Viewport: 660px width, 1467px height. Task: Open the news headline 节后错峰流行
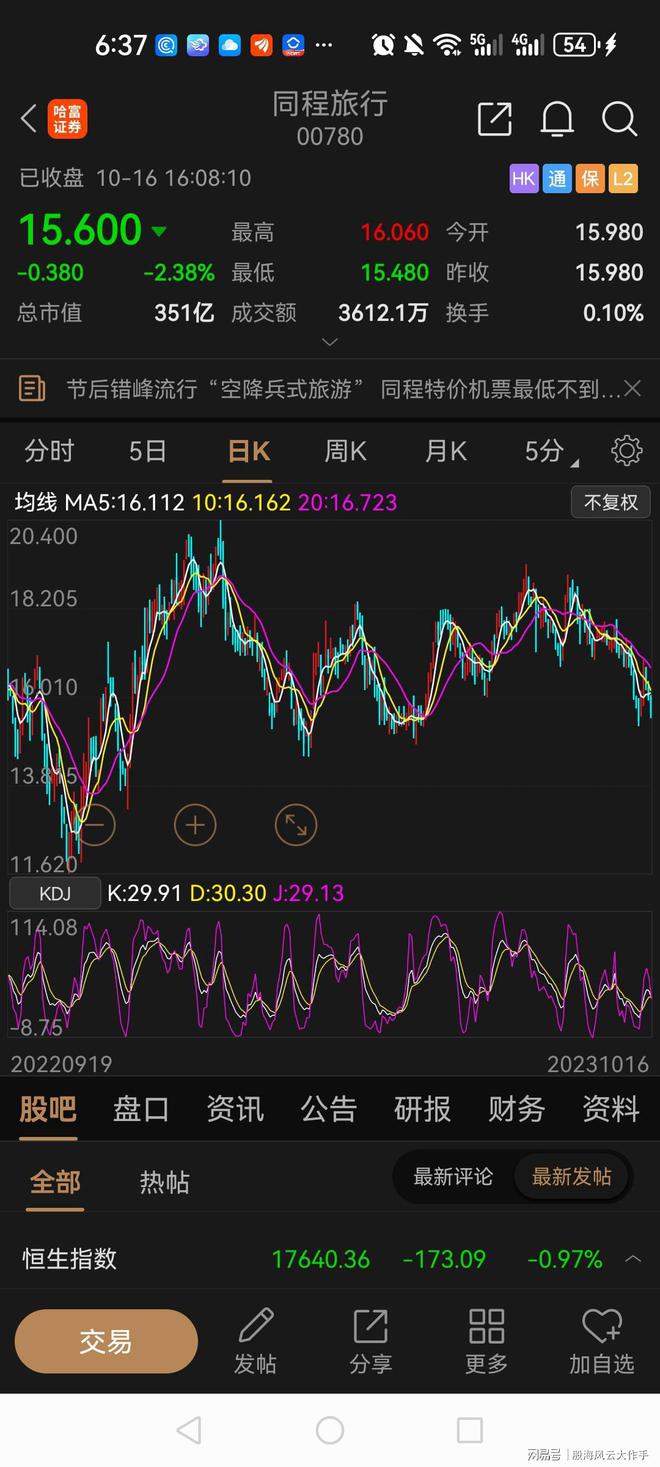pyautogui.click(x=343, y=389)
